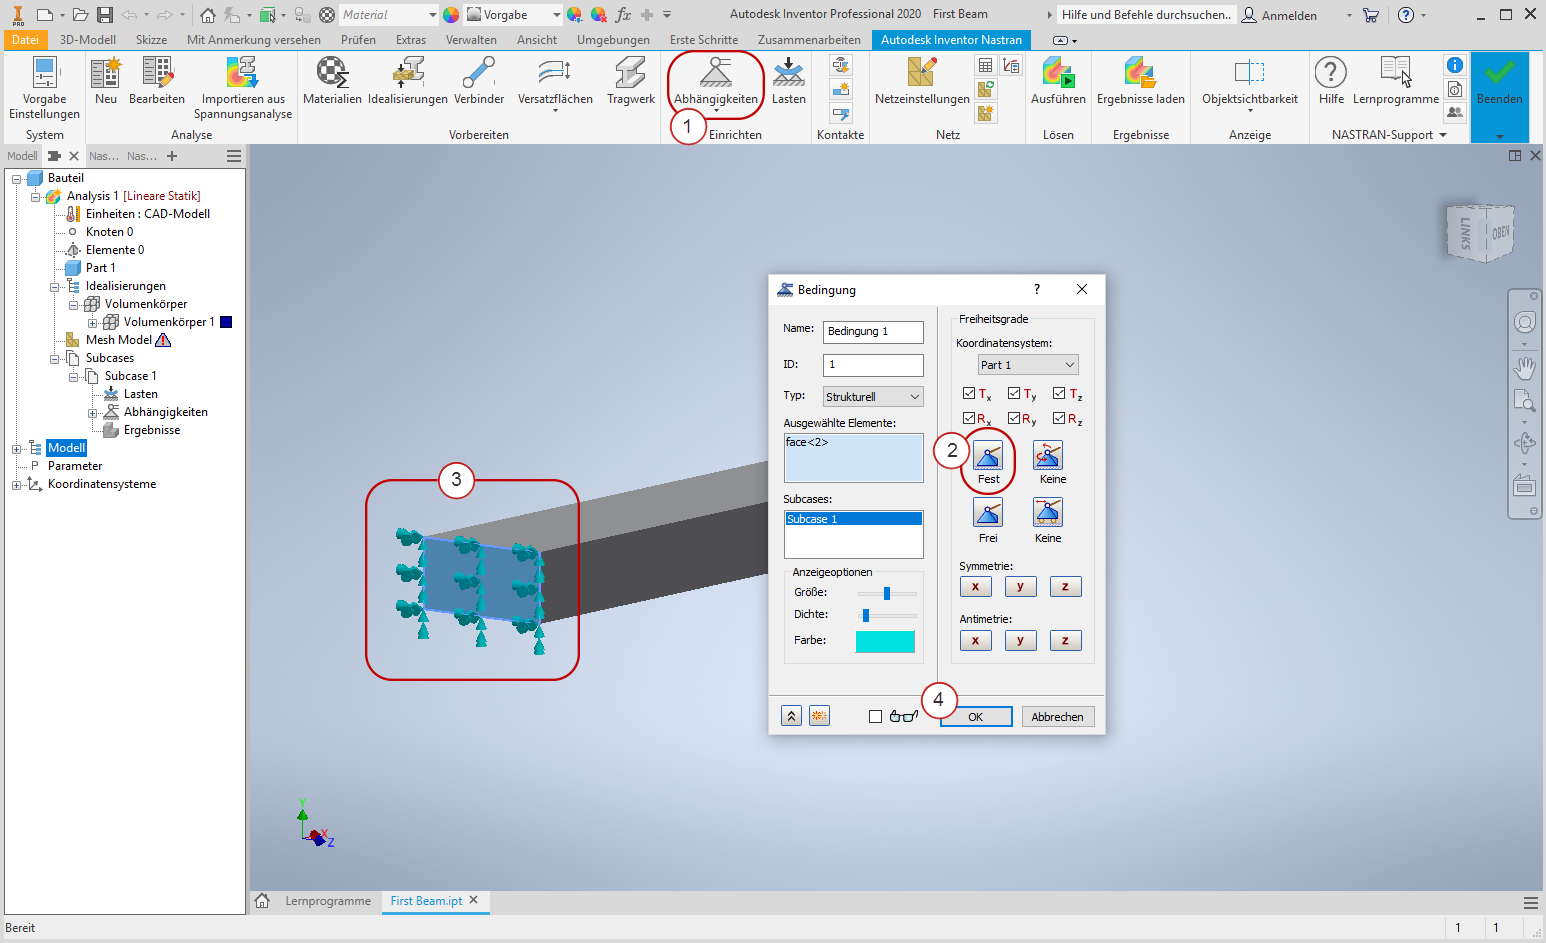Change the cyan Farbe color swatch
Viewport: 1546px width, 943px height.
(885, 641)
